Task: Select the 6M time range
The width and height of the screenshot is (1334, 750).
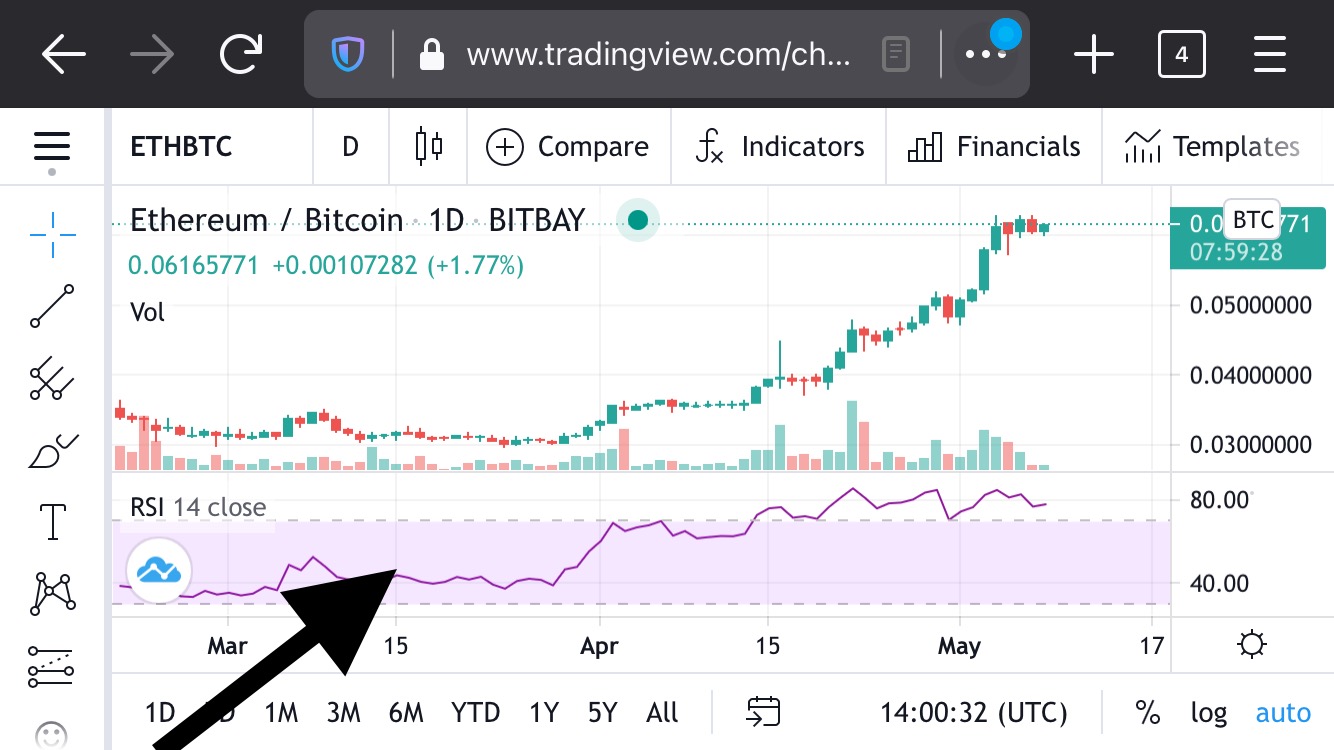Action: [x=406, y=713]
